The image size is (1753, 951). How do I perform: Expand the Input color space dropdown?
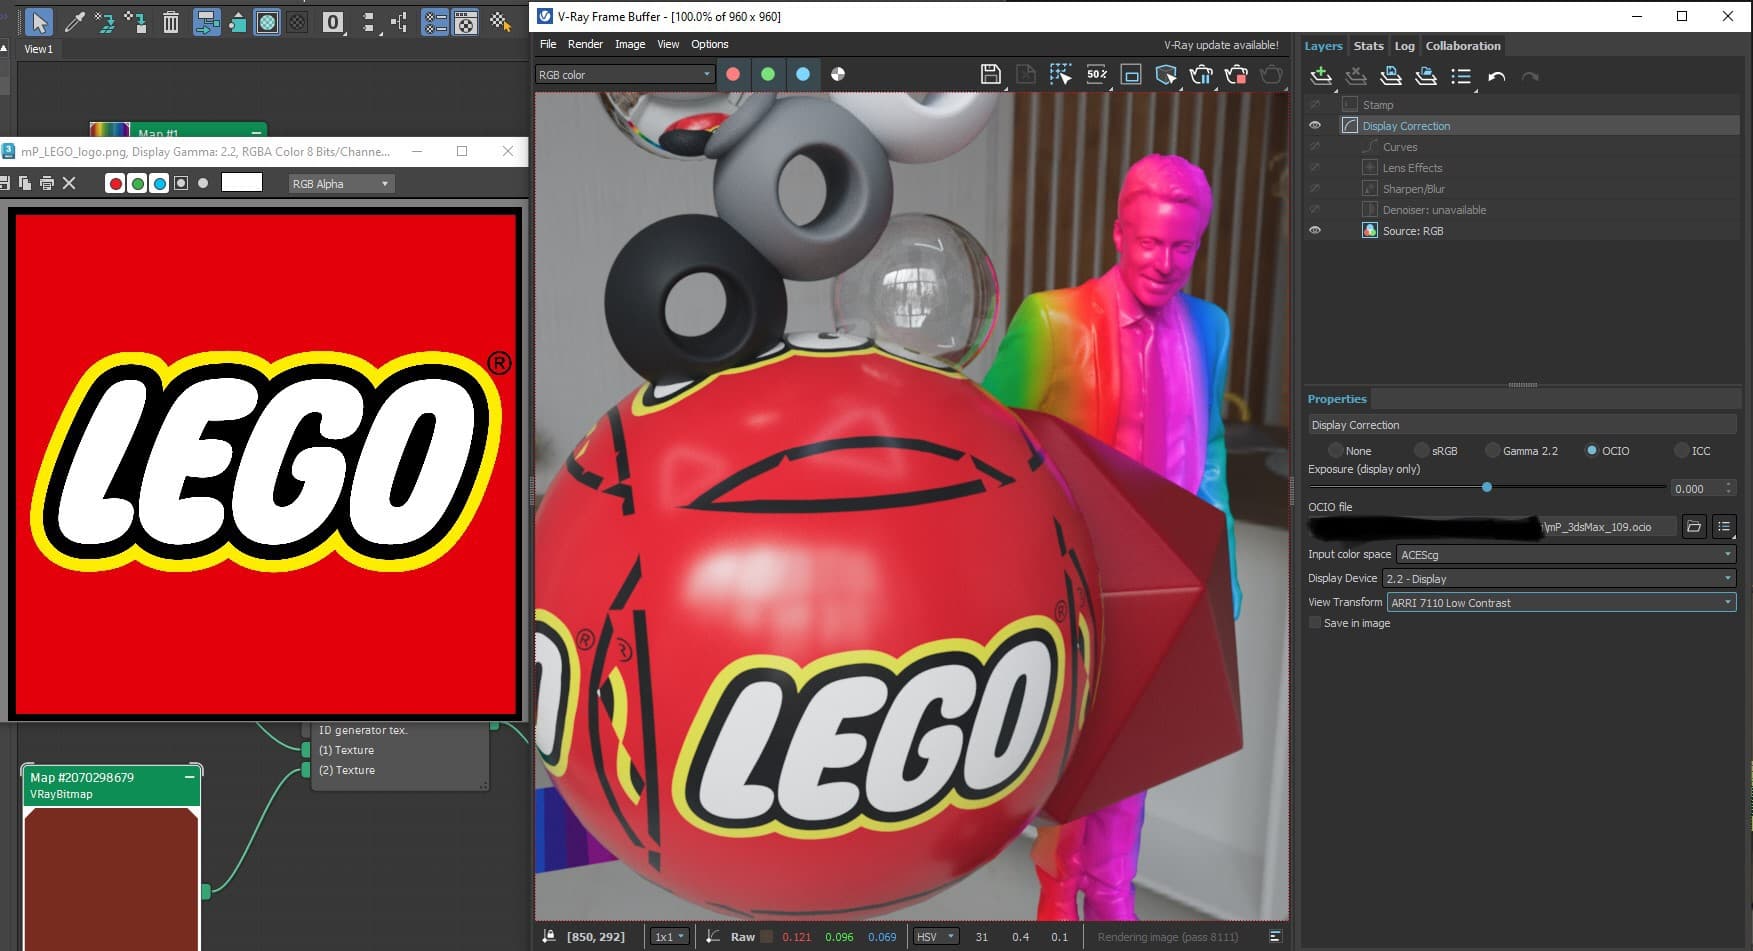1565,555
